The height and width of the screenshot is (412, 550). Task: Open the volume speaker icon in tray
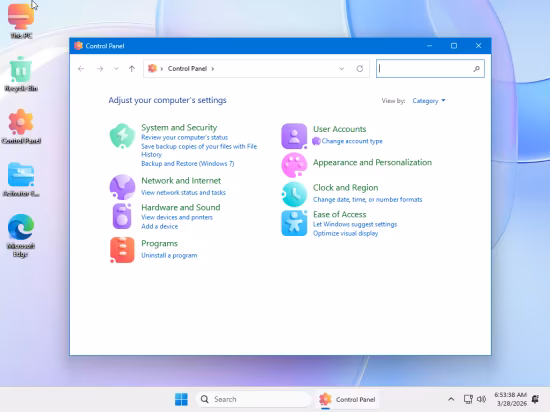click(481, 399)
